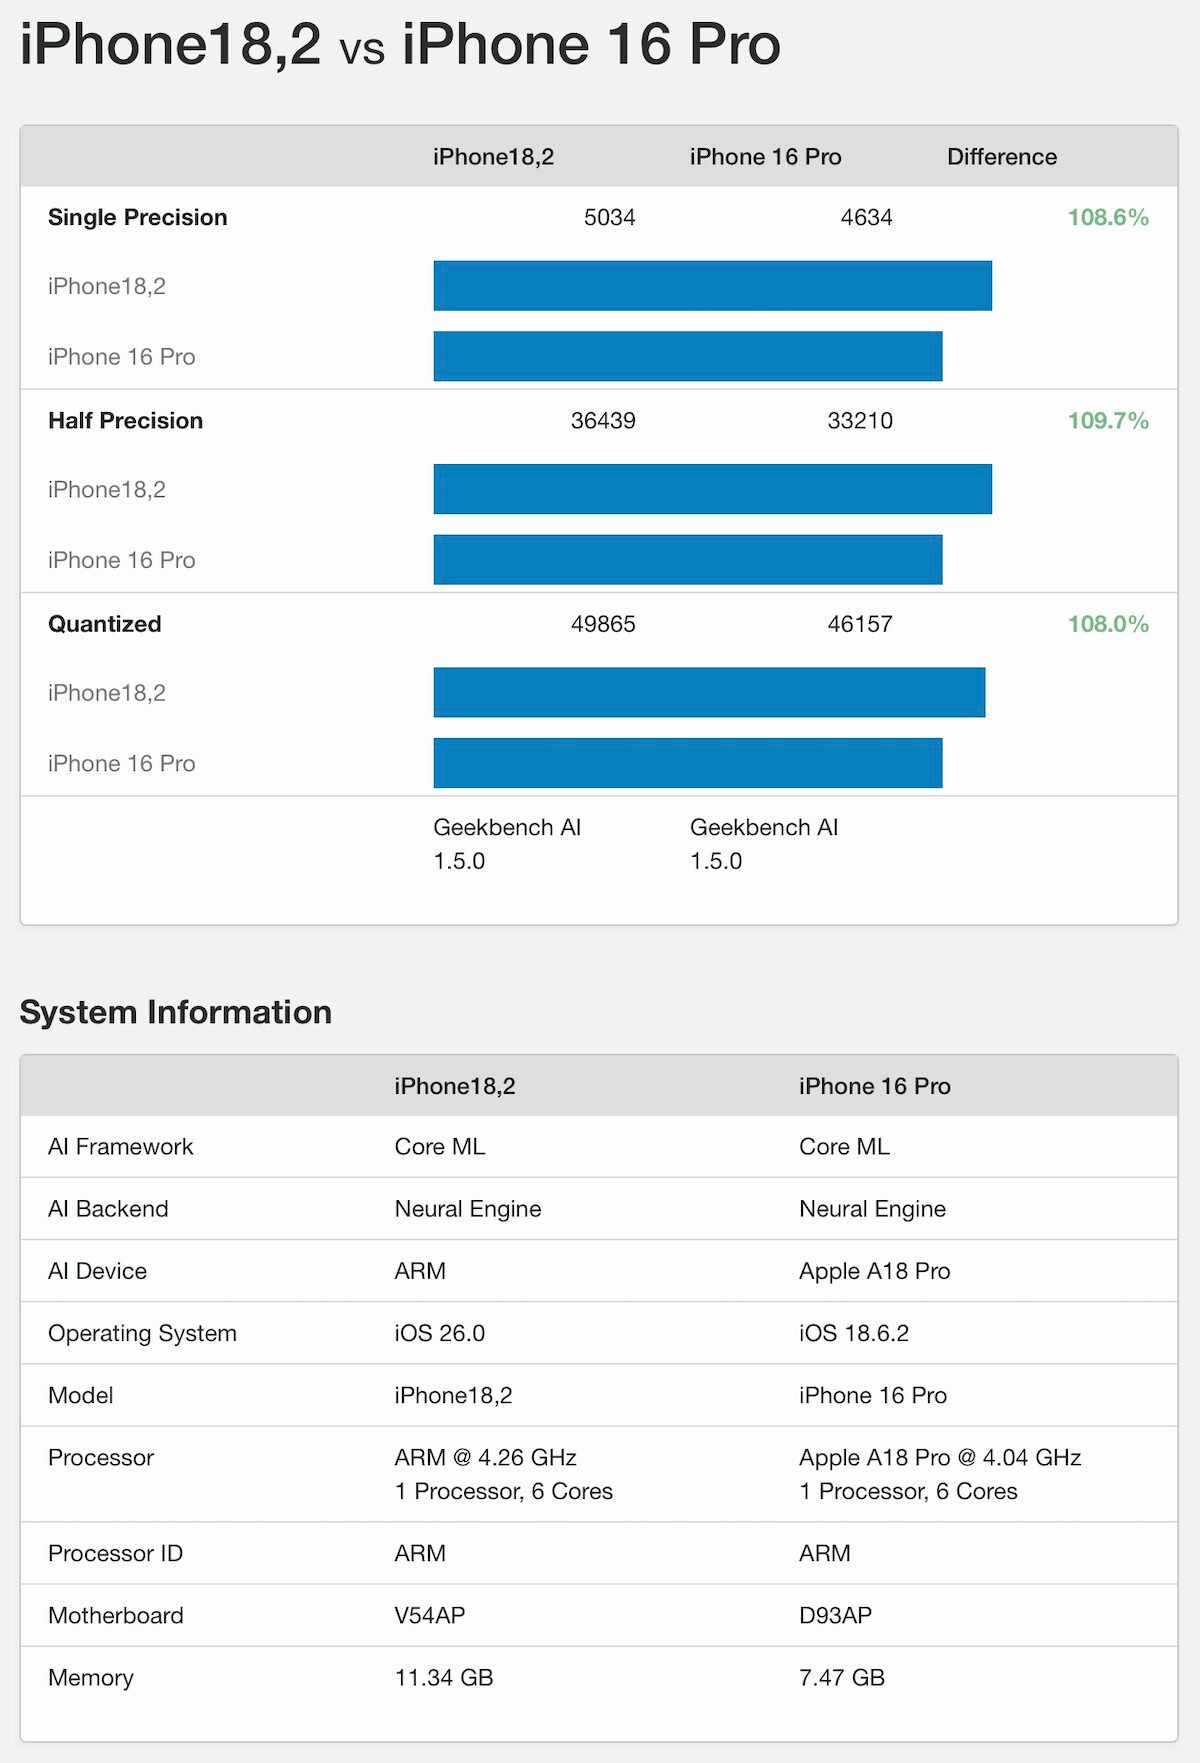This screenshot has height=1763, width=1200.
Task: Click ARM Processor ID for iPhone18,2
Action: pos(420,1553)
